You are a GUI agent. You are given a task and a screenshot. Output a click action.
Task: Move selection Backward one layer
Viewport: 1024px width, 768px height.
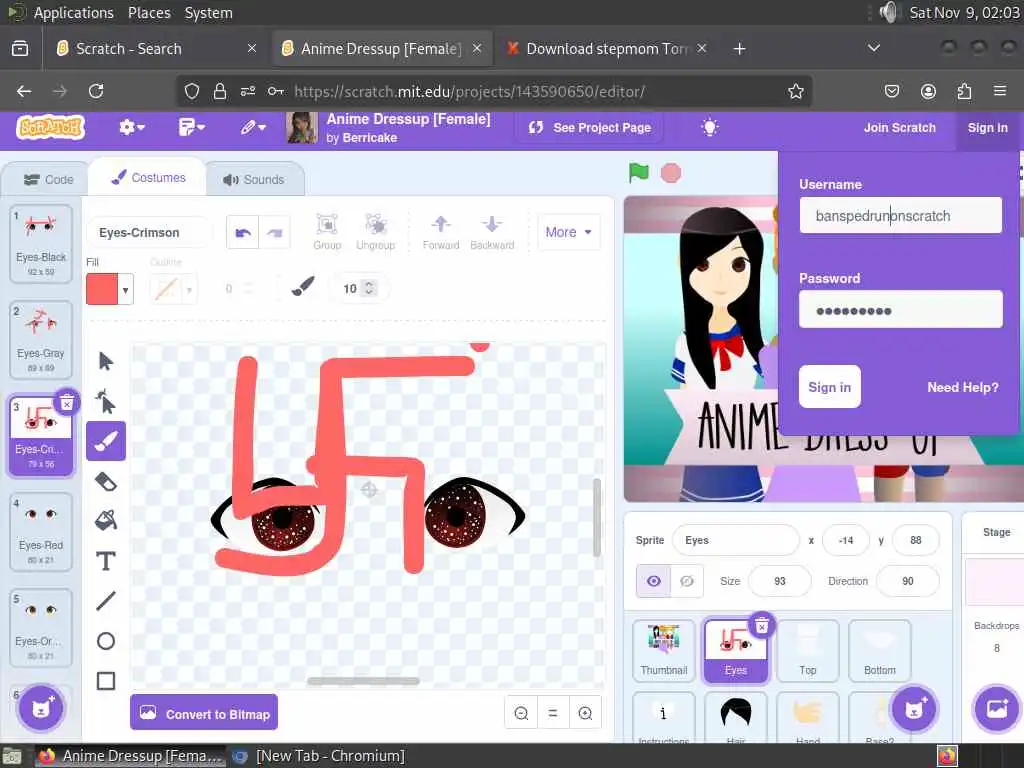tap(492, 232)
